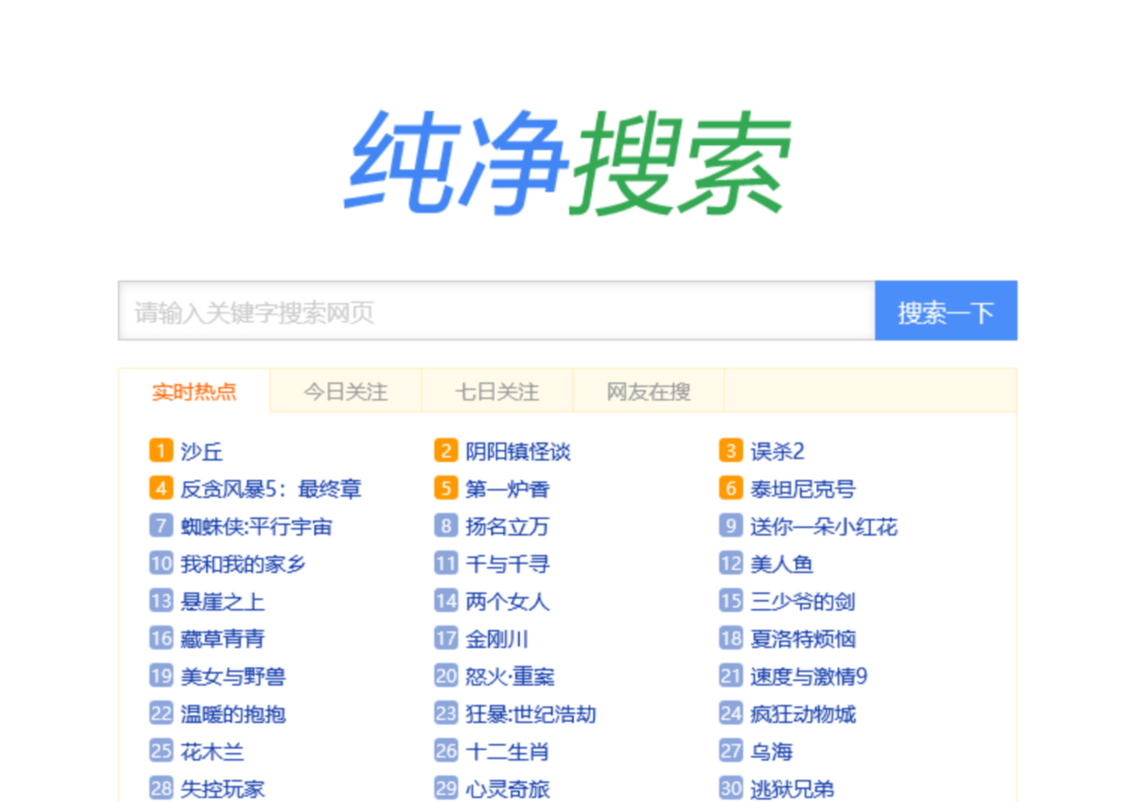Click the 心灵奇旅 link

pos(507,790)
